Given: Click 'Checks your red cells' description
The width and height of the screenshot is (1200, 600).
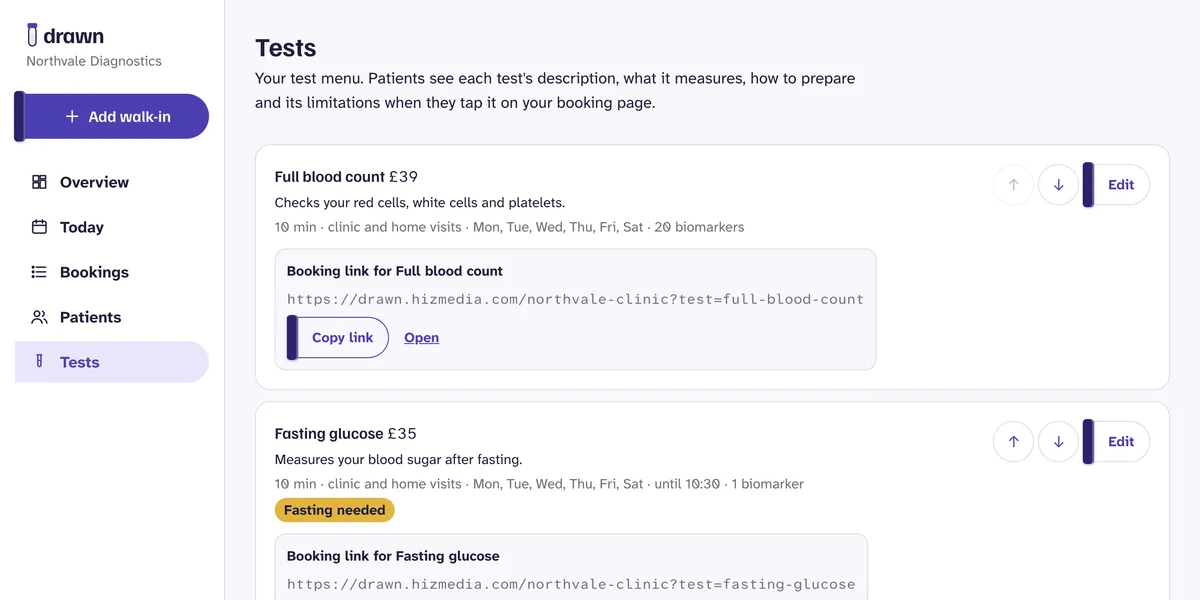Looking at the screenshot, I should pyautogui.click(x=420, y=203).
